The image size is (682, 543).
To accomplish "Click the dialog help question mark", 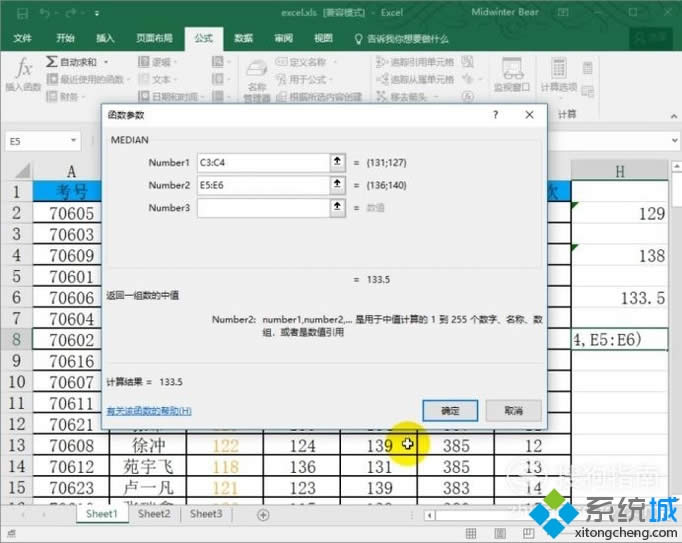I will pos(495,115).
